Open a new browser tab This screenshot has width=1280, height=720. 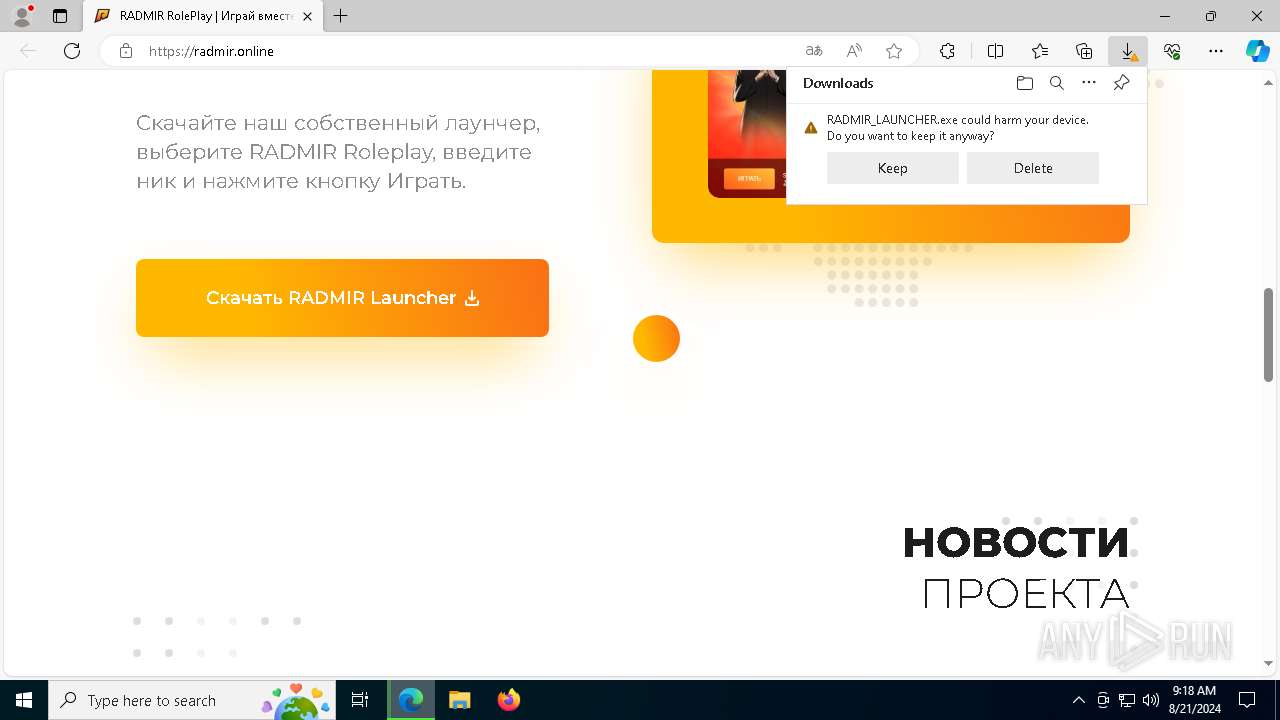[341, 16]
